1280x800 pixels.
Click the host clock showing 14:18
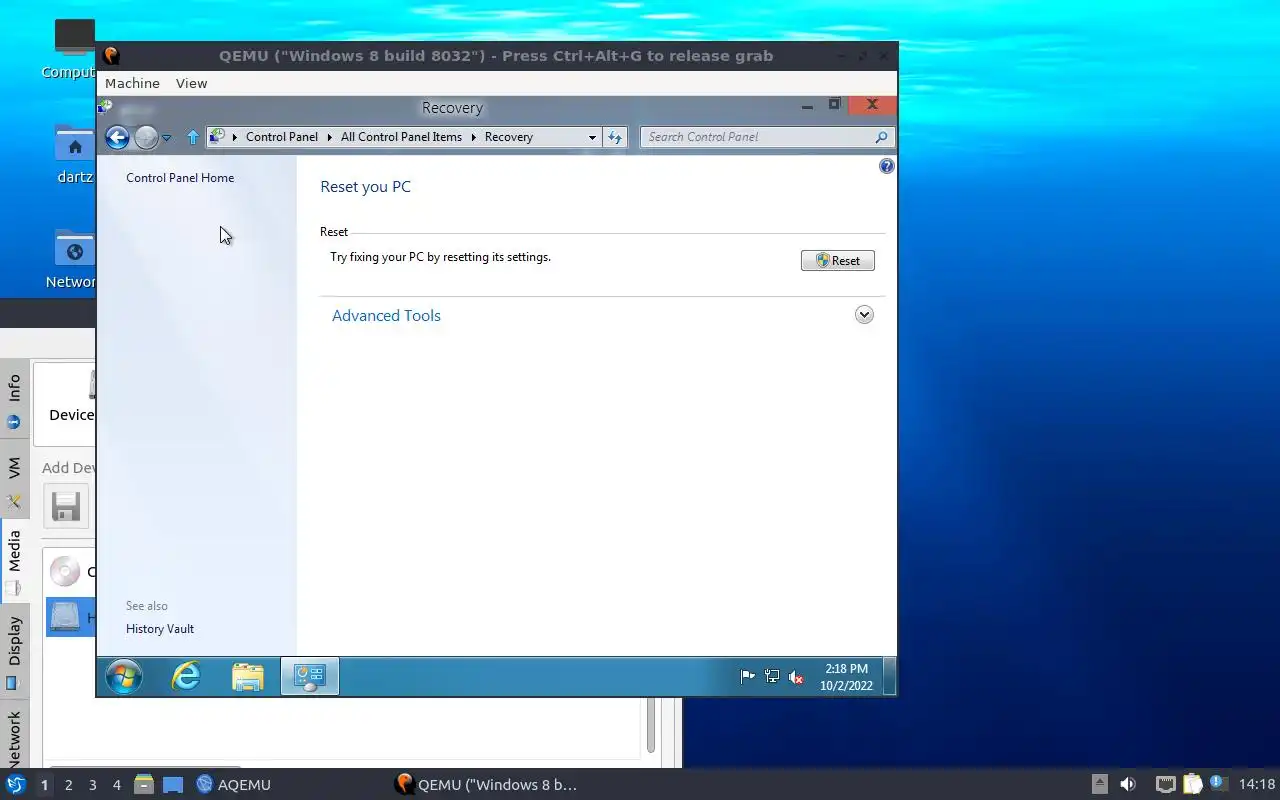[x=1257, y=784]
